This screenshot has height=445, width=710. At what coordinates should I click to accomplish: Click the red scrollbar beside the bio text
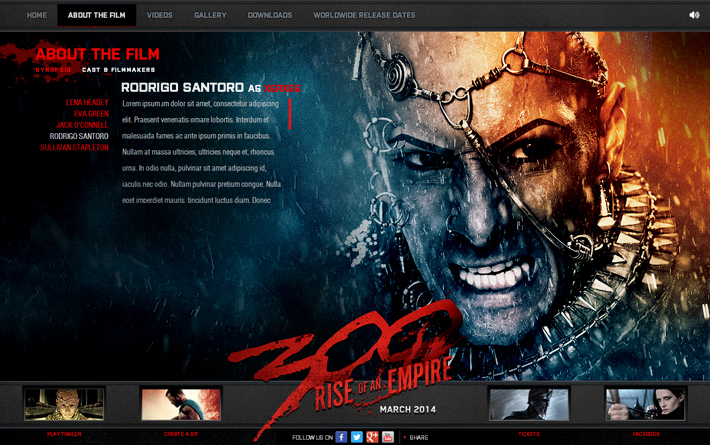290,114
